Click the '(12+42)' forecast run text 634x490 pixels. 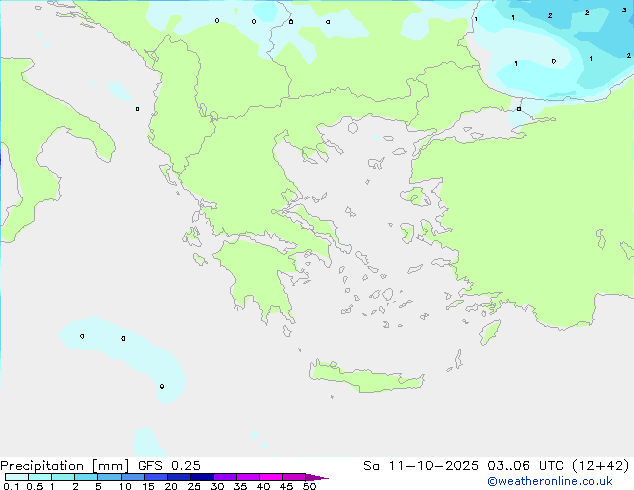point(601,466)
